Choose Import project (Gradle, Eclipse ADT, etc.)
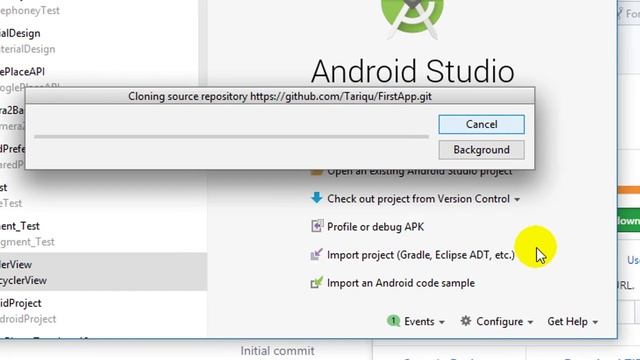This screenshot has height=360, width=640. tap(421, 255)
